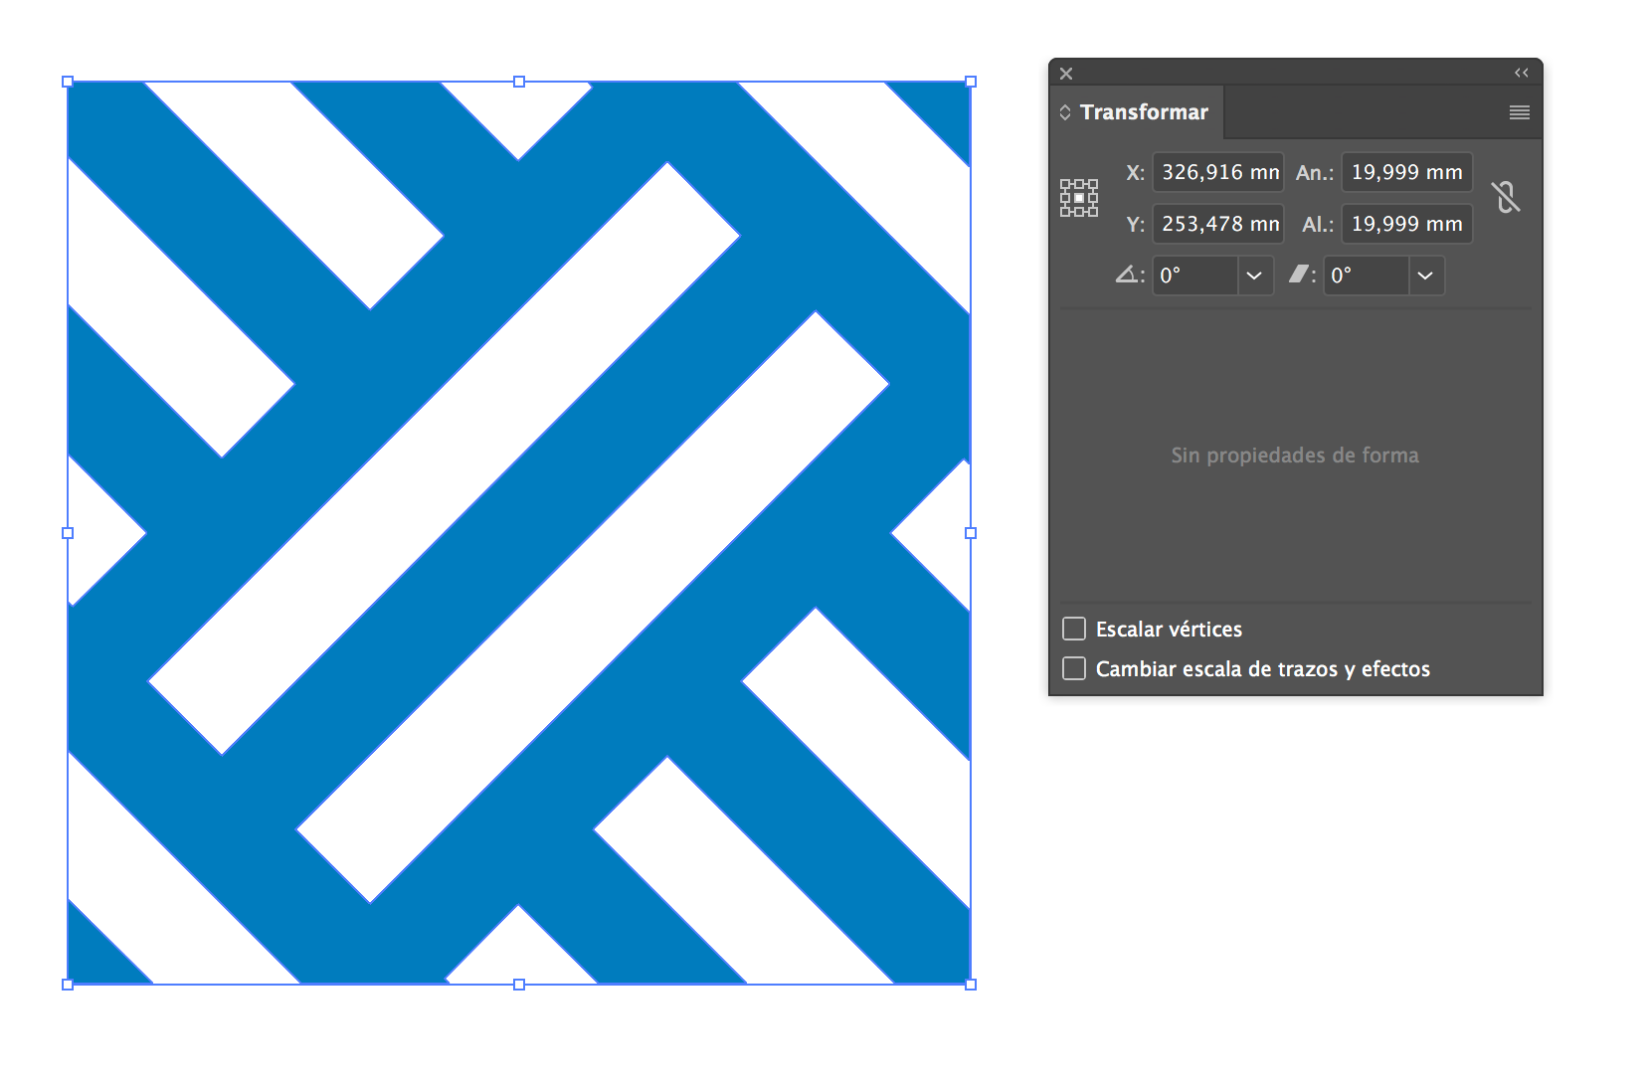Image resolution: width=1641 pixels, height=1080 pixels.
Task: Click the right-middle selection handle of artwork
Action: click(x=970, y=533)
